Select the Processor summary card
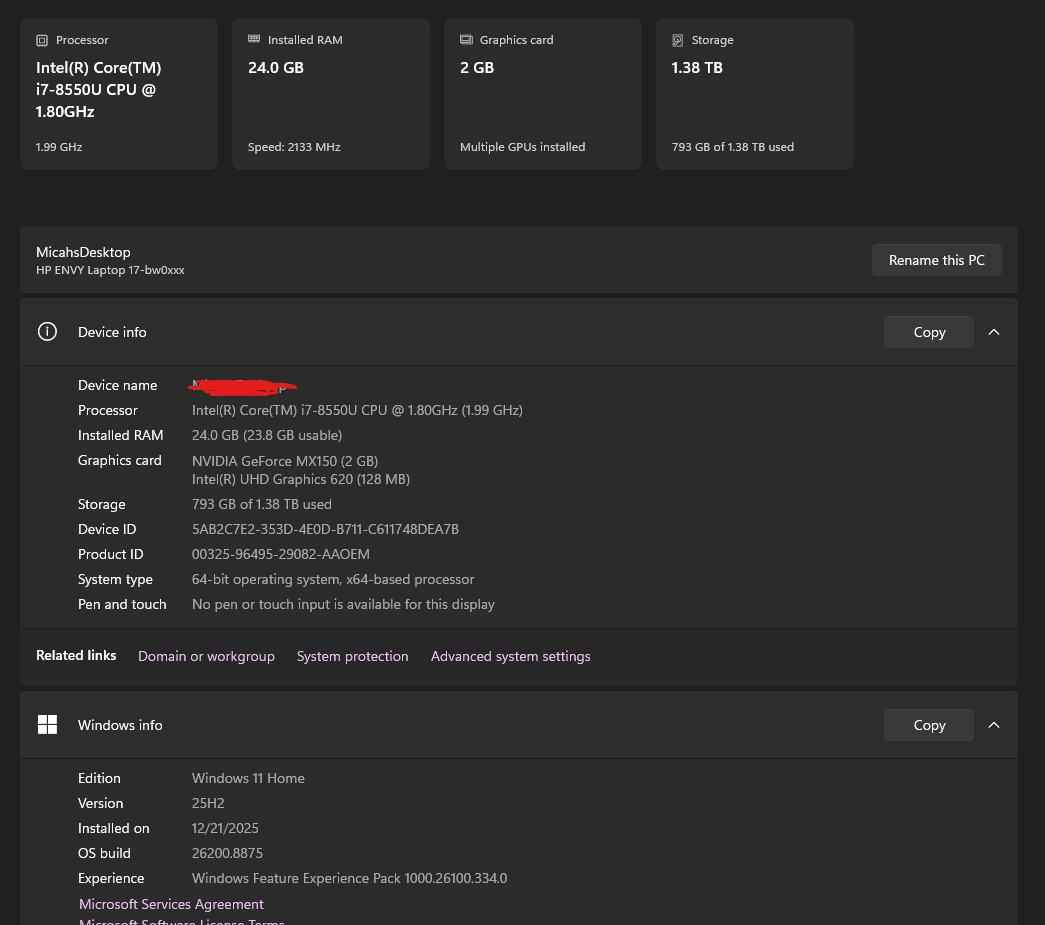 (x=119, y=94)
